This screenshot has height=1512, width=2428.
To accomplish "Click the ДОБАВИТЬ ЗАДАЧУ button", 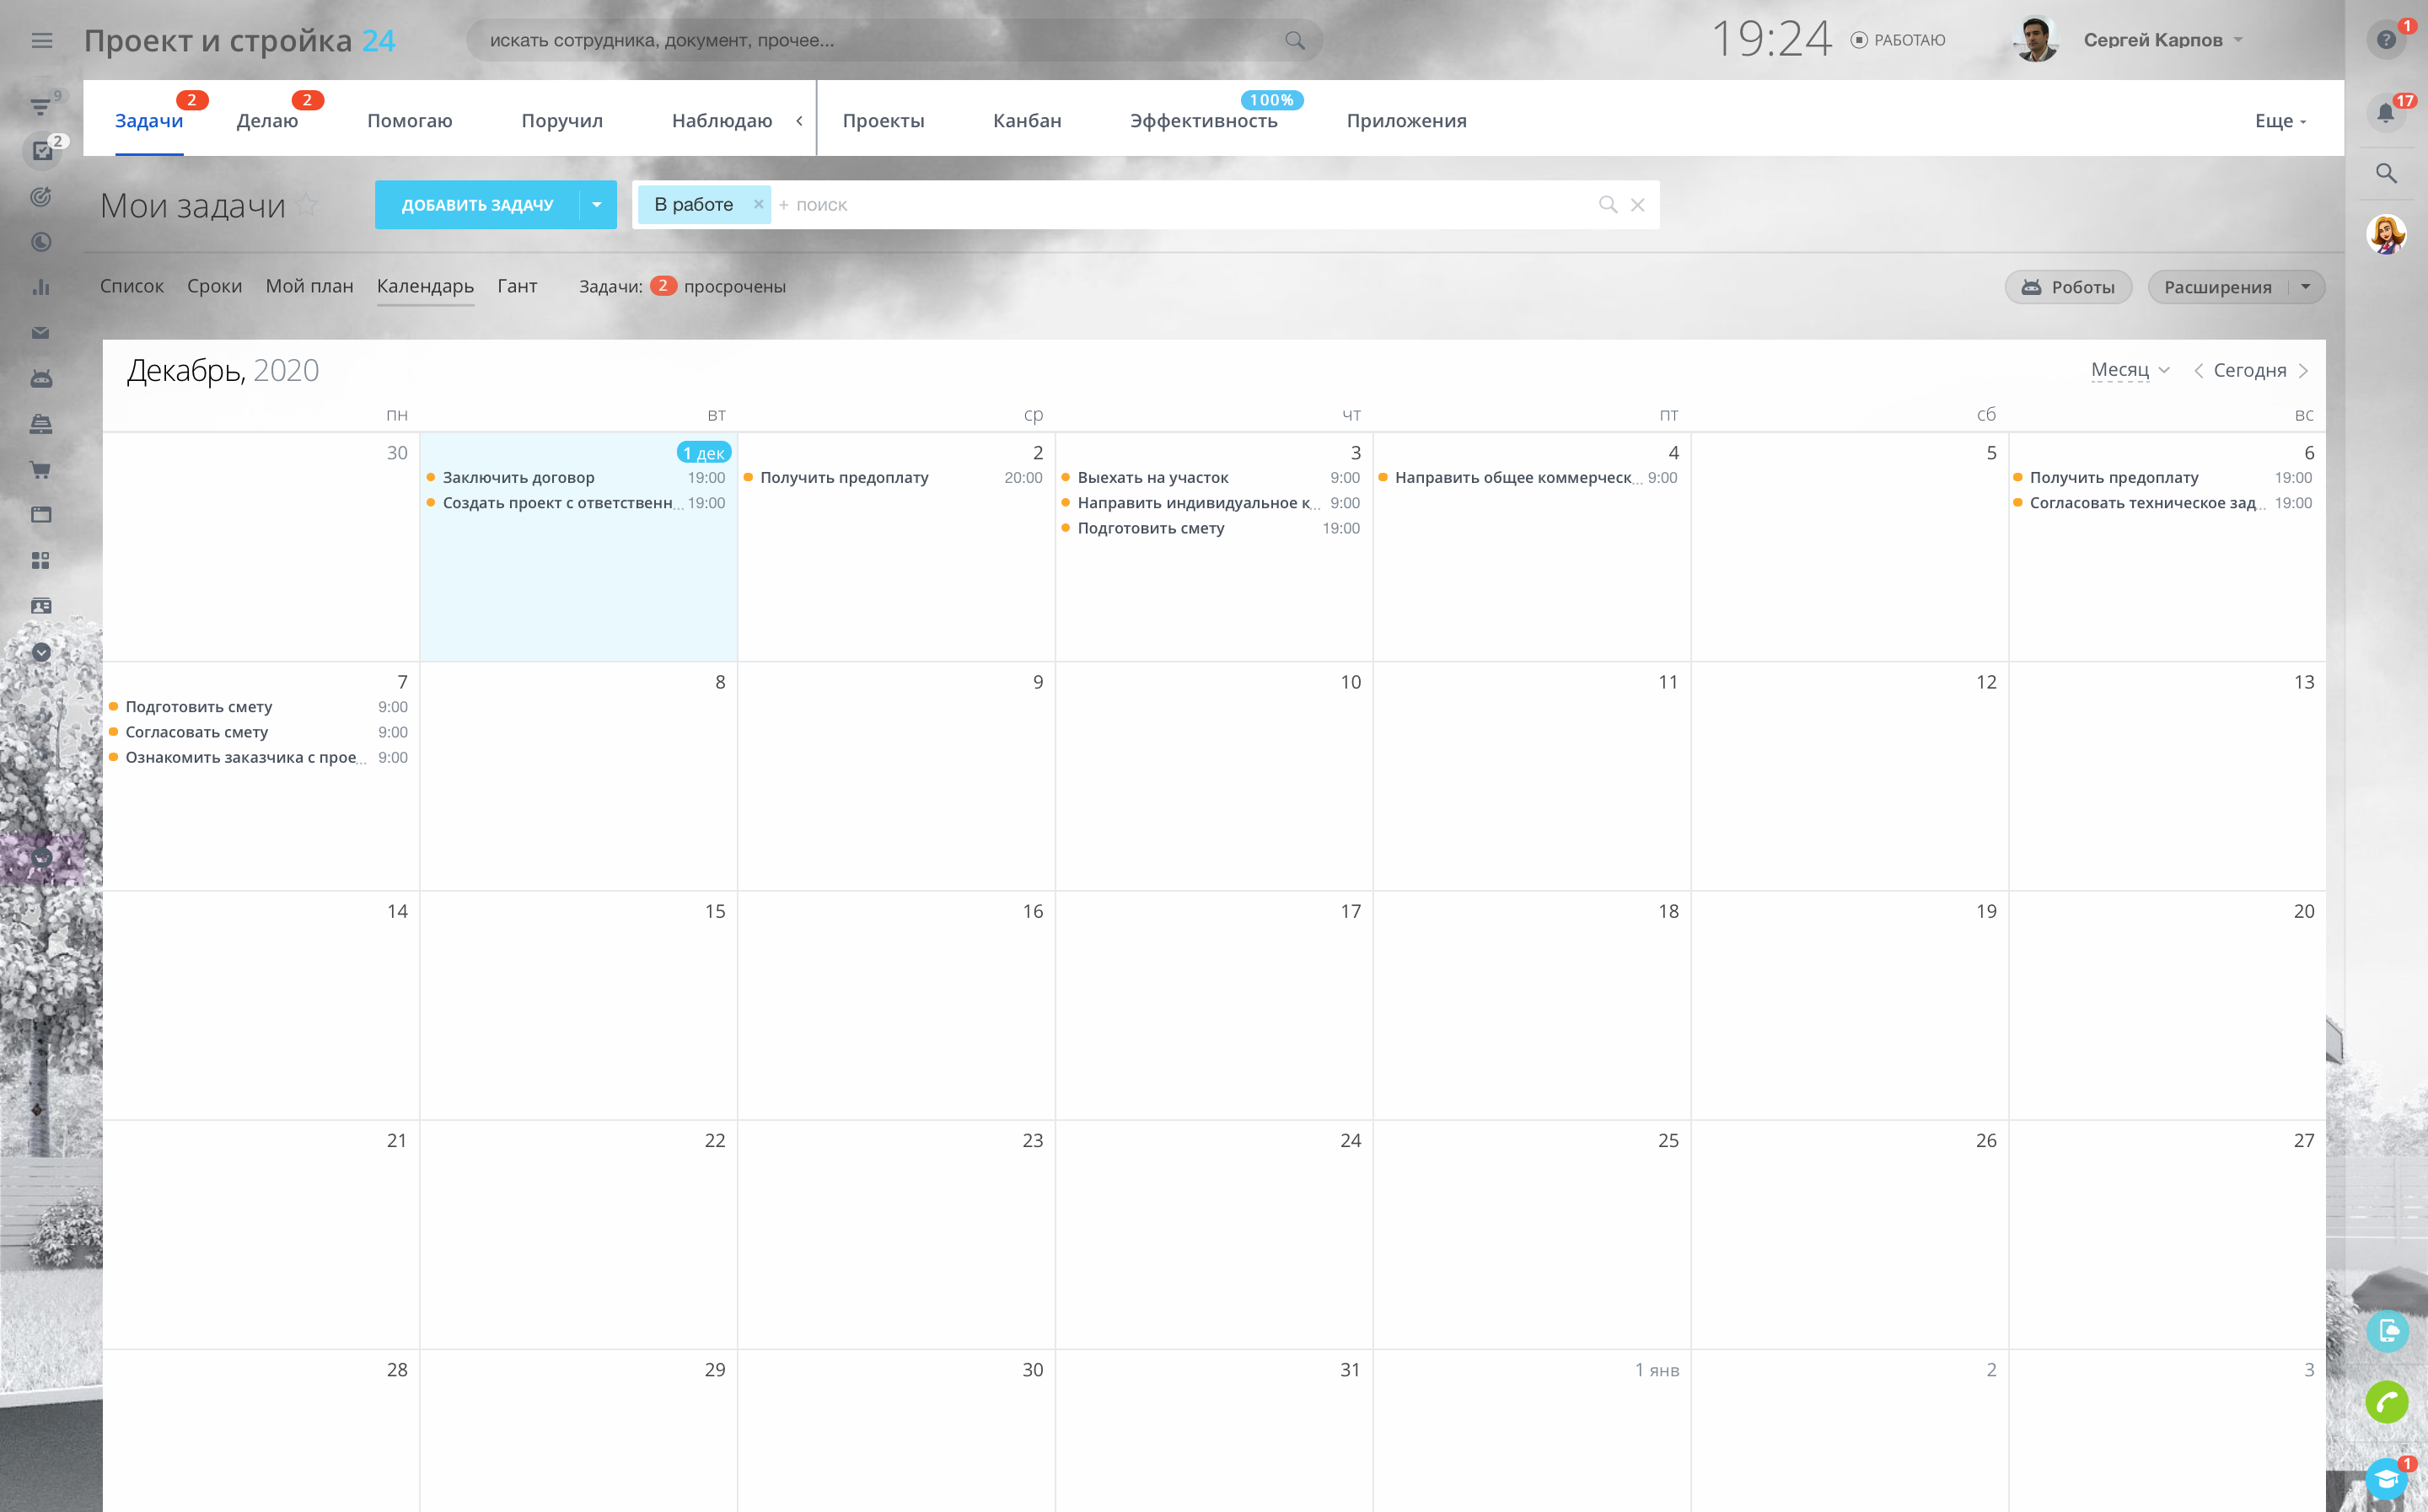I will pyautogui.click(x=477, y=205).
